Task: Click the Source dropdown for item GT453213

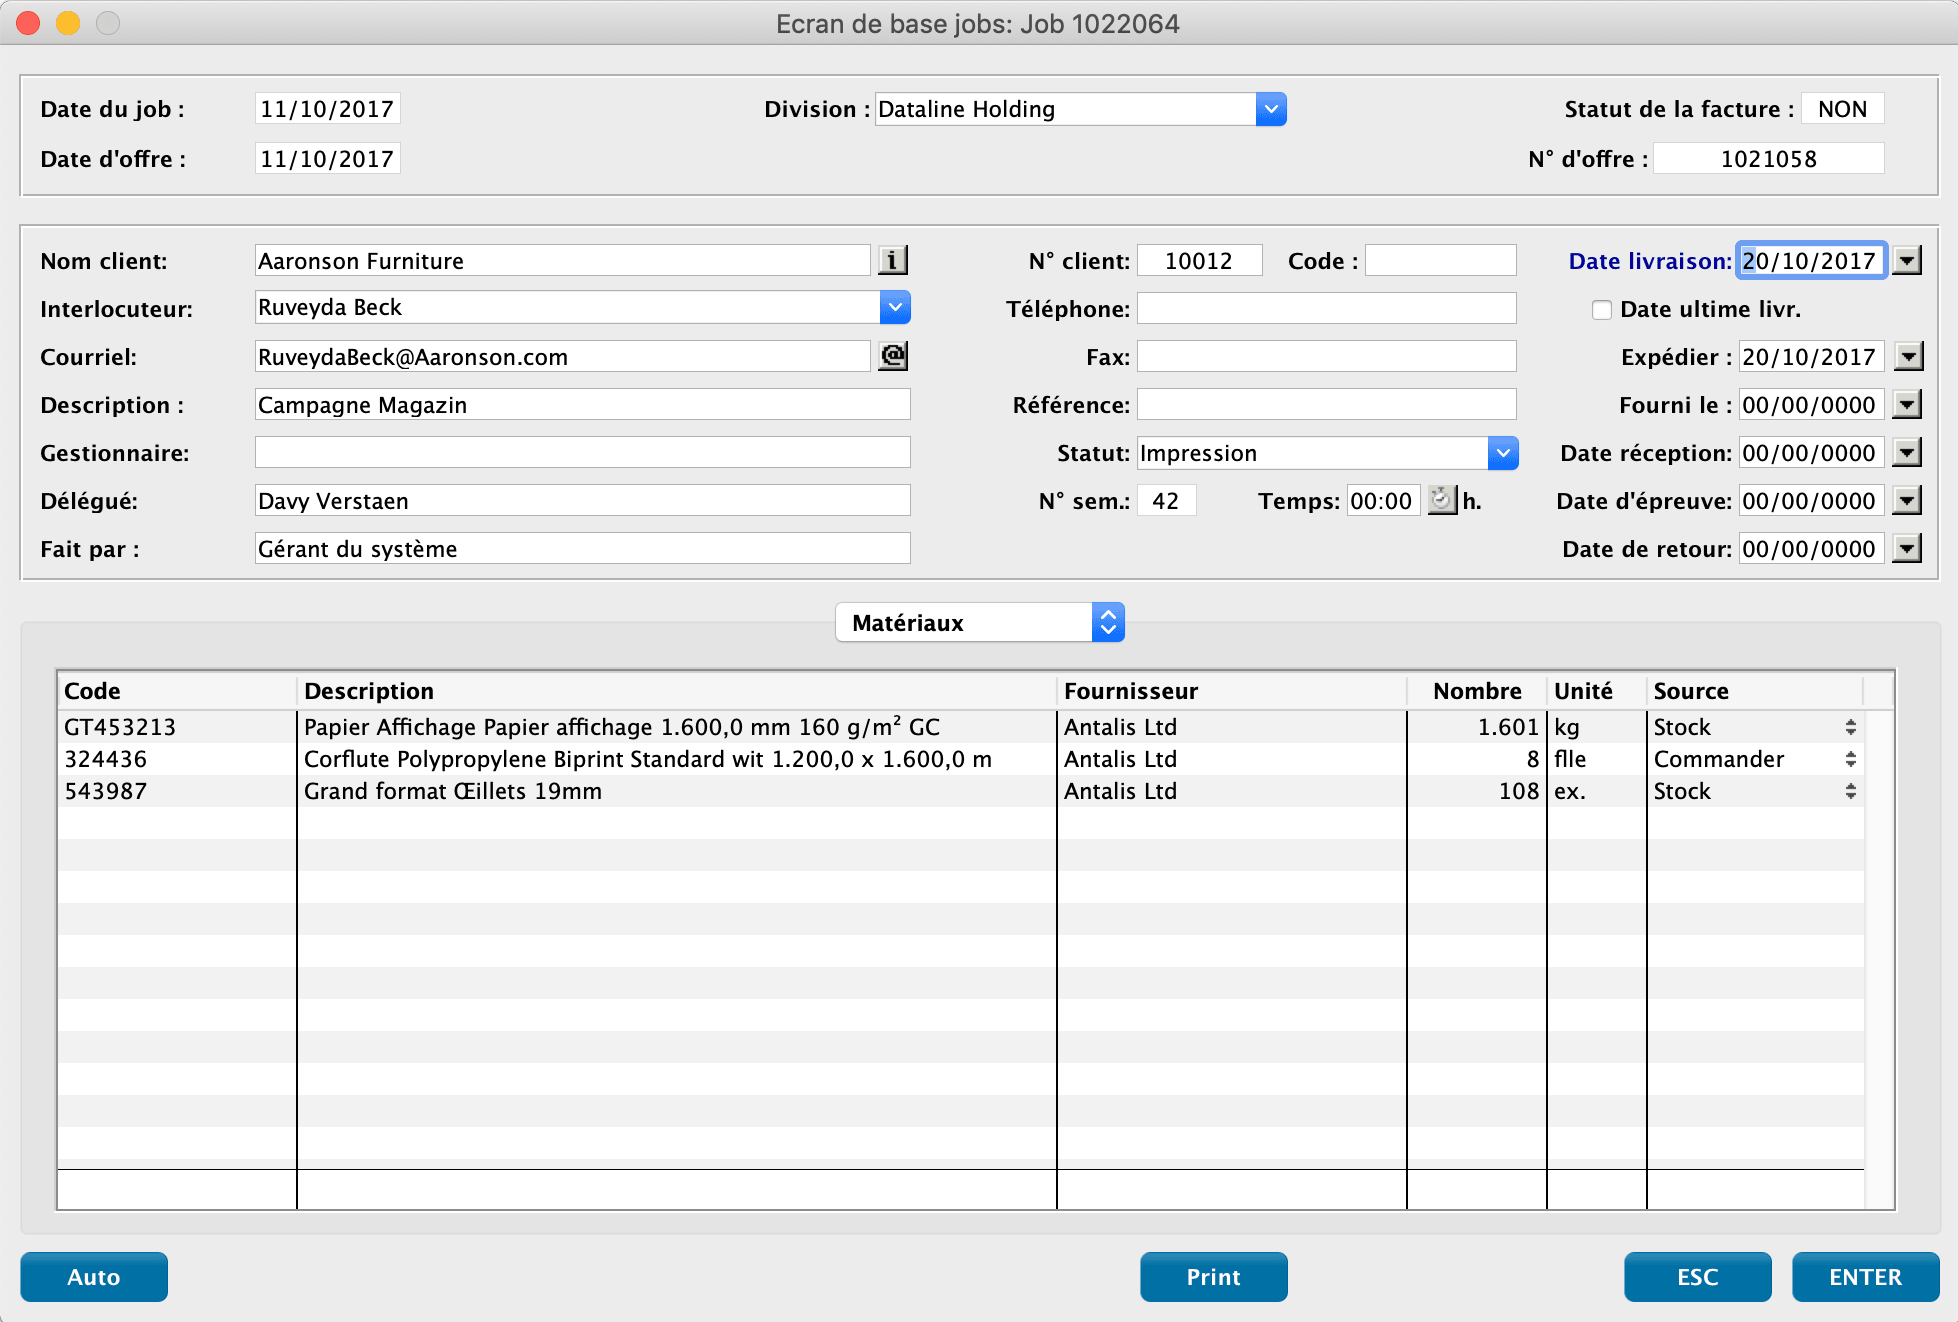Action: (x=1852, y=726)
